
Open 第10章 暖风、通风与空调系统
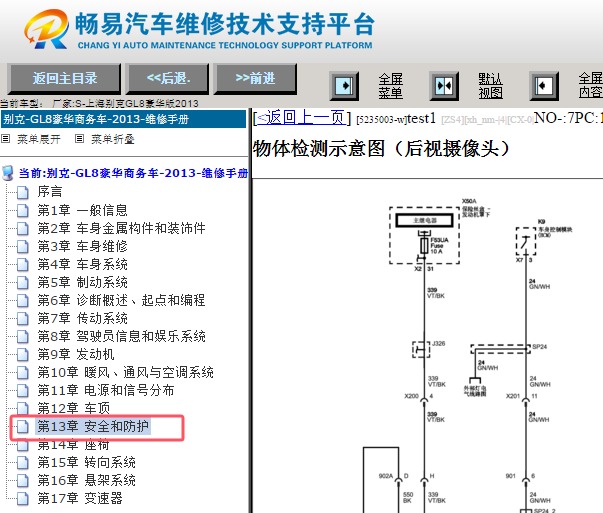click(x=125, y=372)
